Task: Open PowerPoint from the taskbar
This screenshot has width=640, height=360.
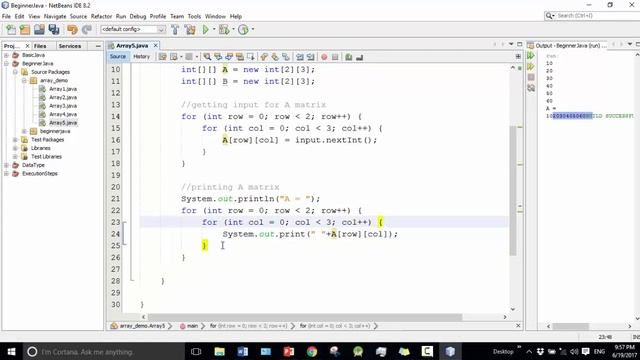Action: [289, 351]
